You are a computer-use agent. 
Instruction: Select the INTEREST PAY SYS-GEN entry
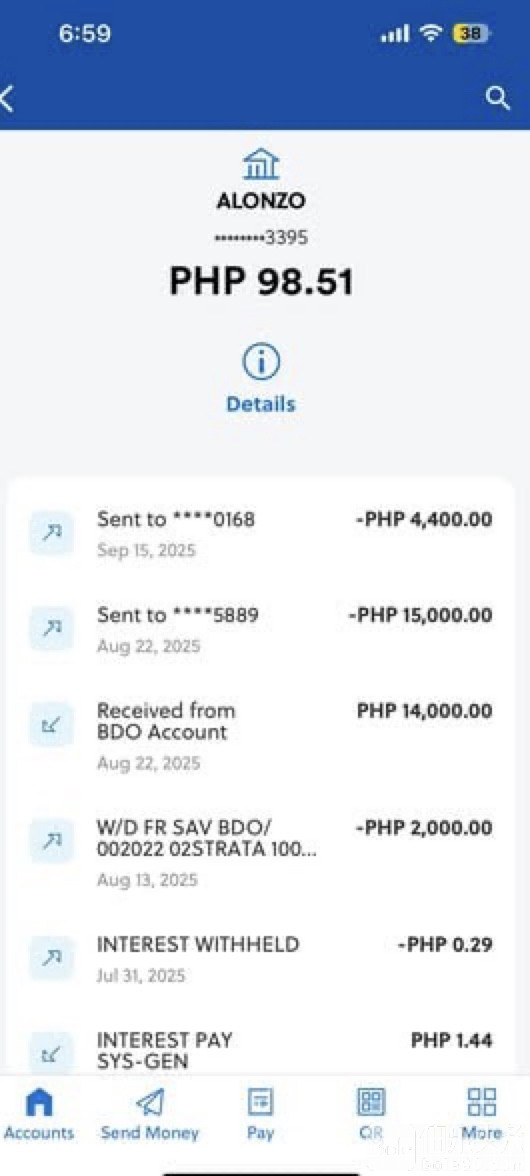(261, 1052)
